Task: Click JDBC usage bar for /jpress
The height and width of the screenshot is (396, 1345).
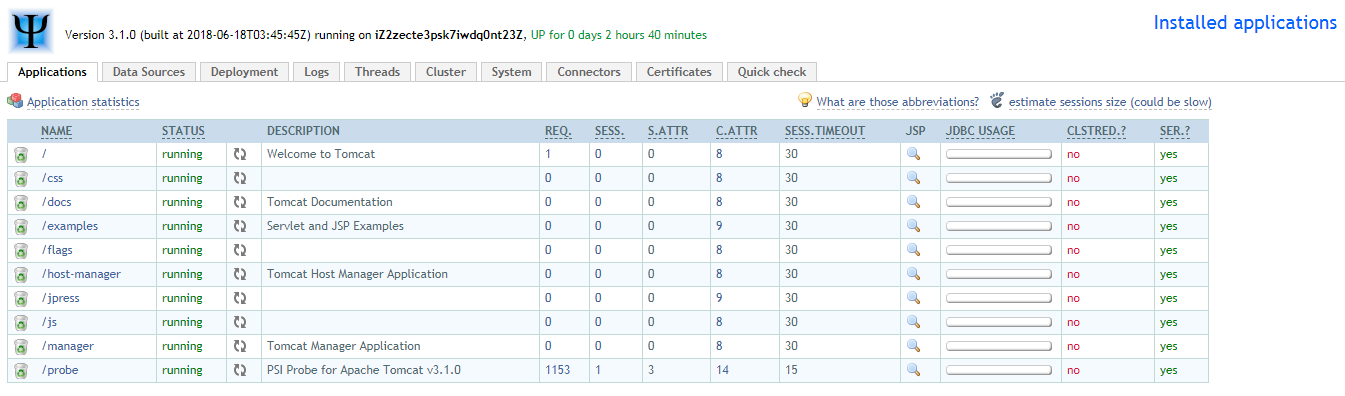Action: click(999, 299)
